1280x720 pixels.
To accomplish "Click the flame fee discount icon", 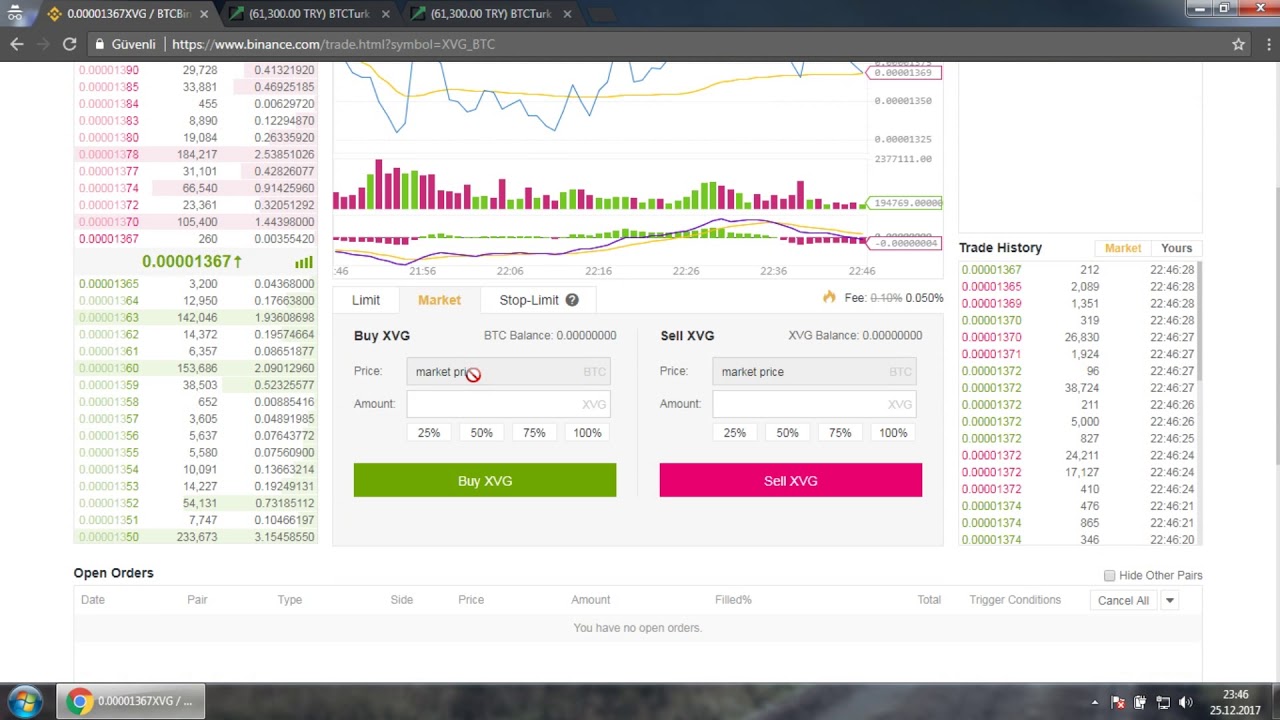I will [x=829, y=297].
